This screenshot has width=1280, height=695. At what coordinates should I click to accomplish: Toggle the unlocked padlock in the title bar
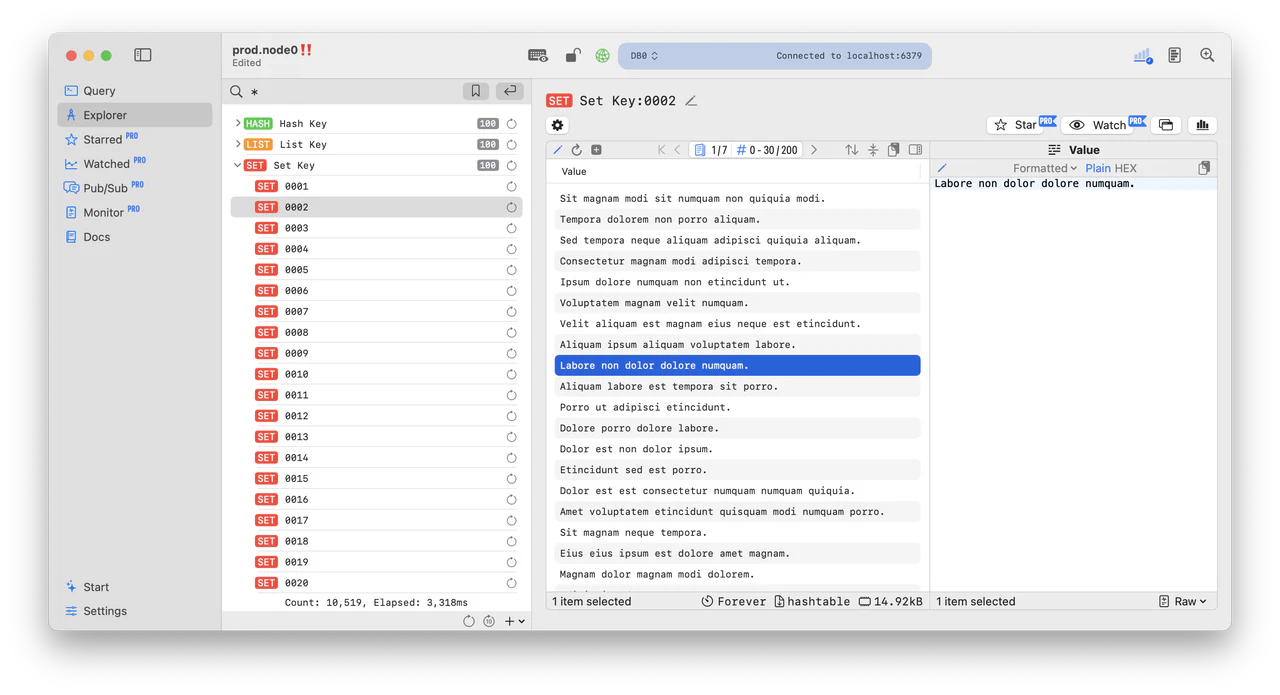pos(572,55)
